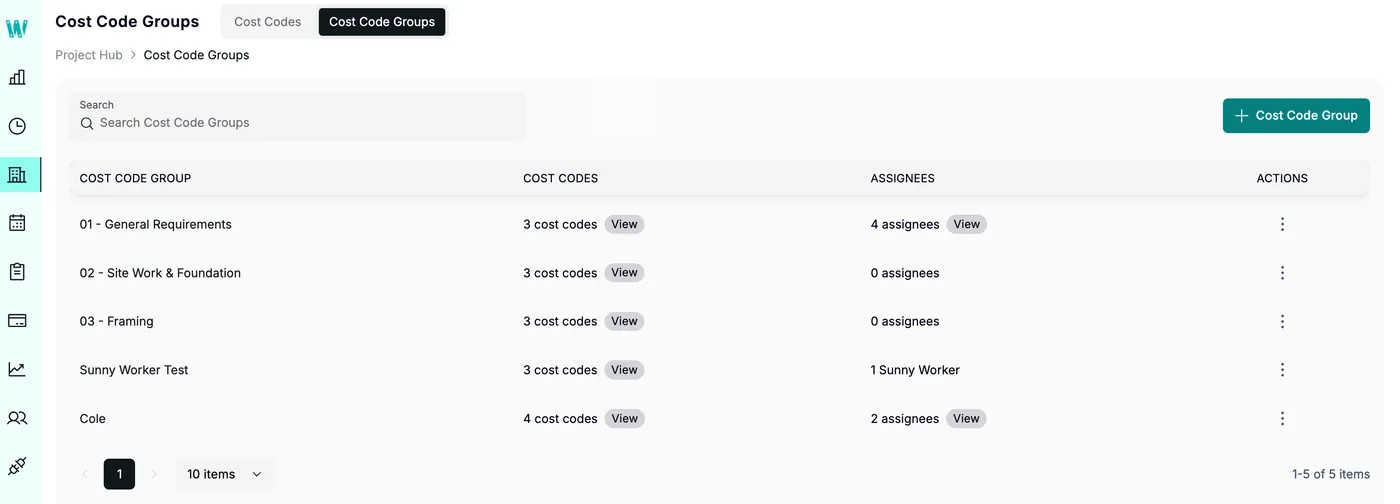The width and height of the screenshot is (1400, 504).
Task: View assignees for 01 - General Requirements
Action: [966, 224]
